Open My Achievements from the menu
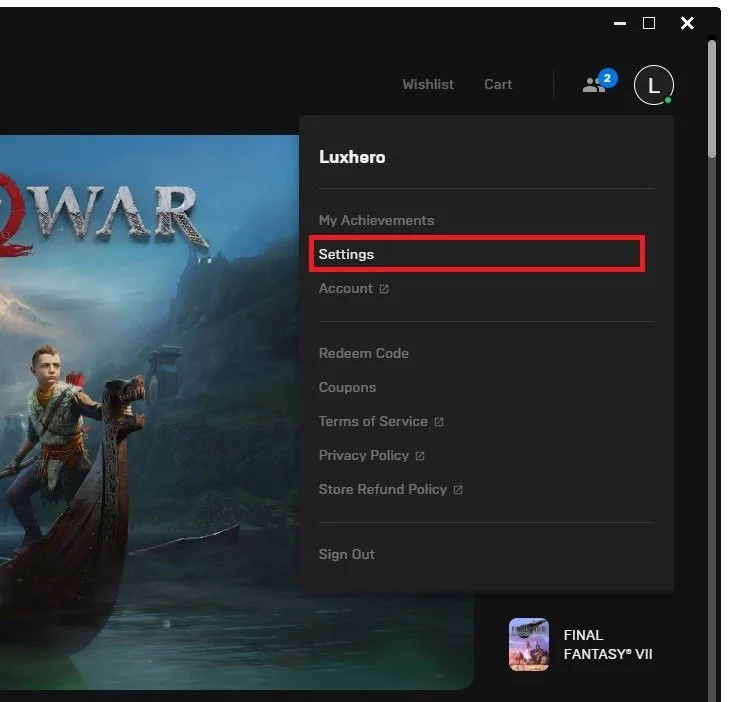This screenshot has height=702, width=731. point(376,220)
